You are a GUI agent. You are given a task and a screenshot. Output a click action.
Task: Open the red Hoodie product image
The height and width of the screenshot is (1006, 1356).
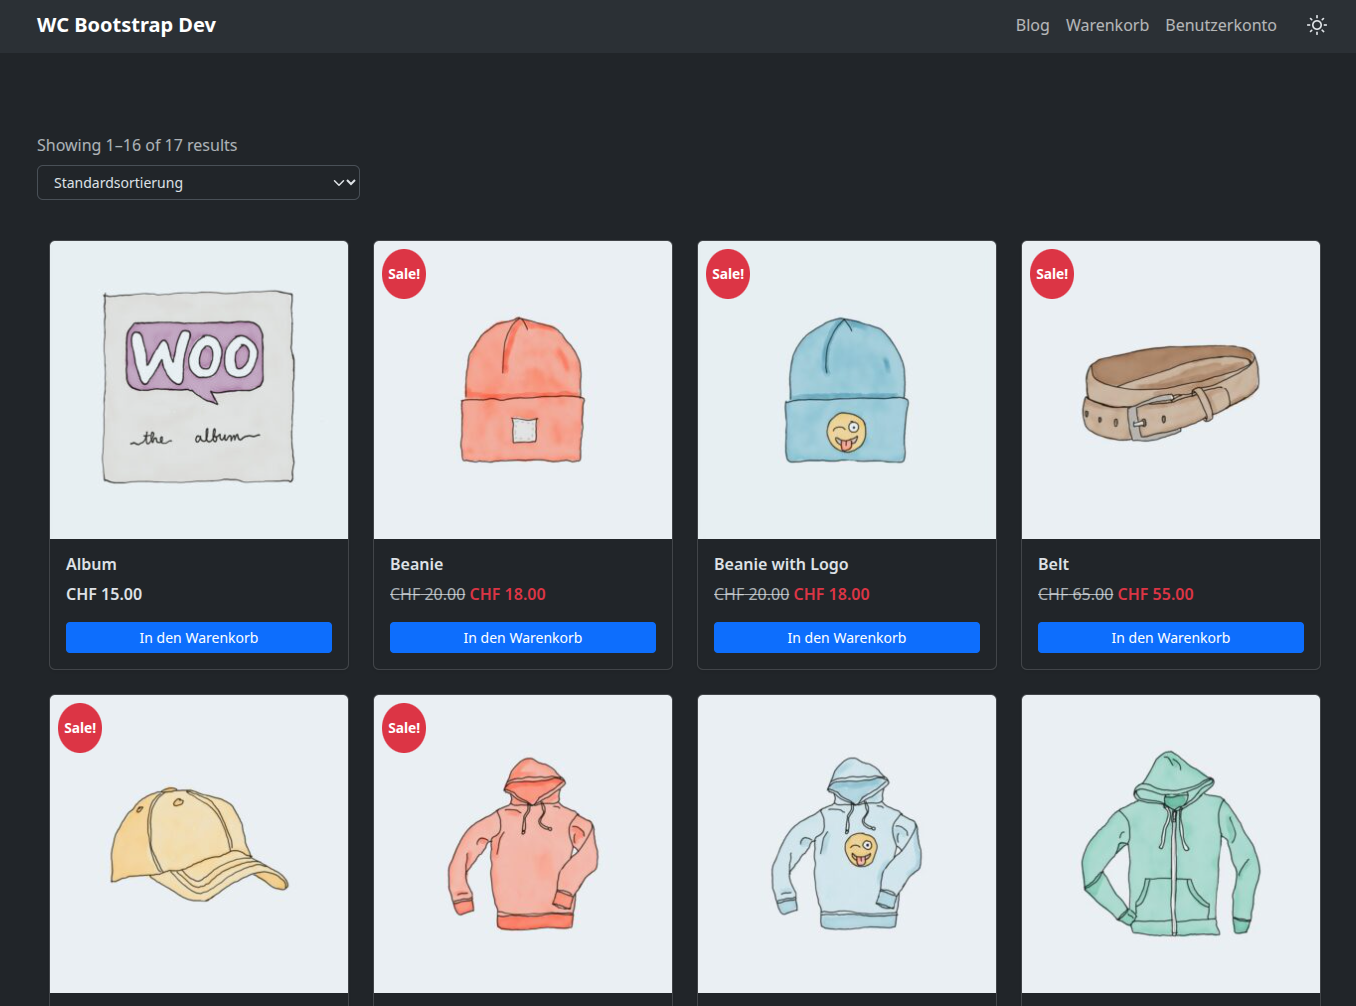[x=523, y=844]
